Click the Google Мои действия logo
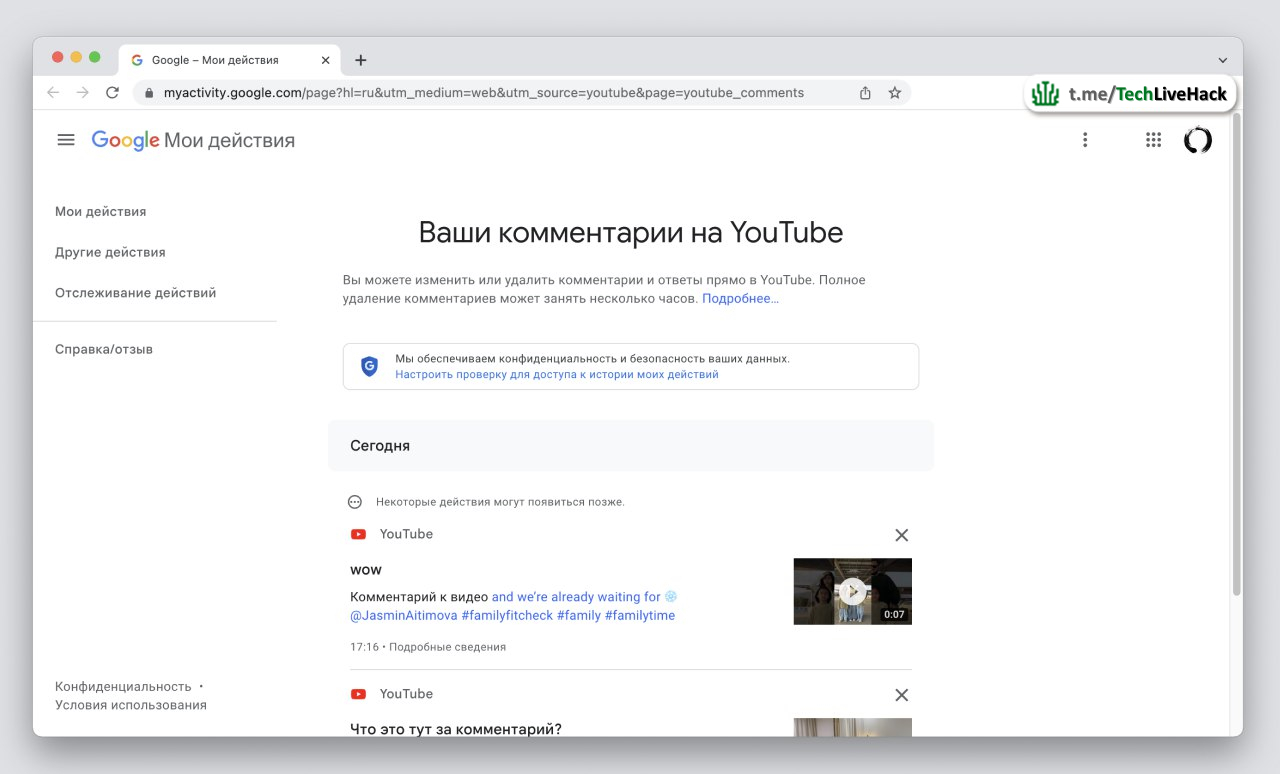Screen dimensions: 1280x774 pyautogui.click(x=193, y=140)
